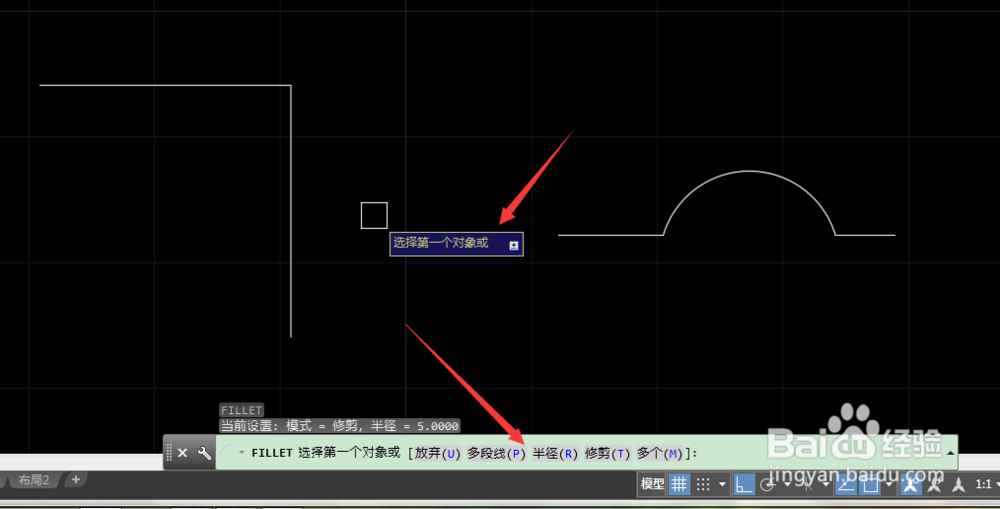Choose the 多段线(P) option
Screen dimensions: 1000x509
[x=496, y=454]
